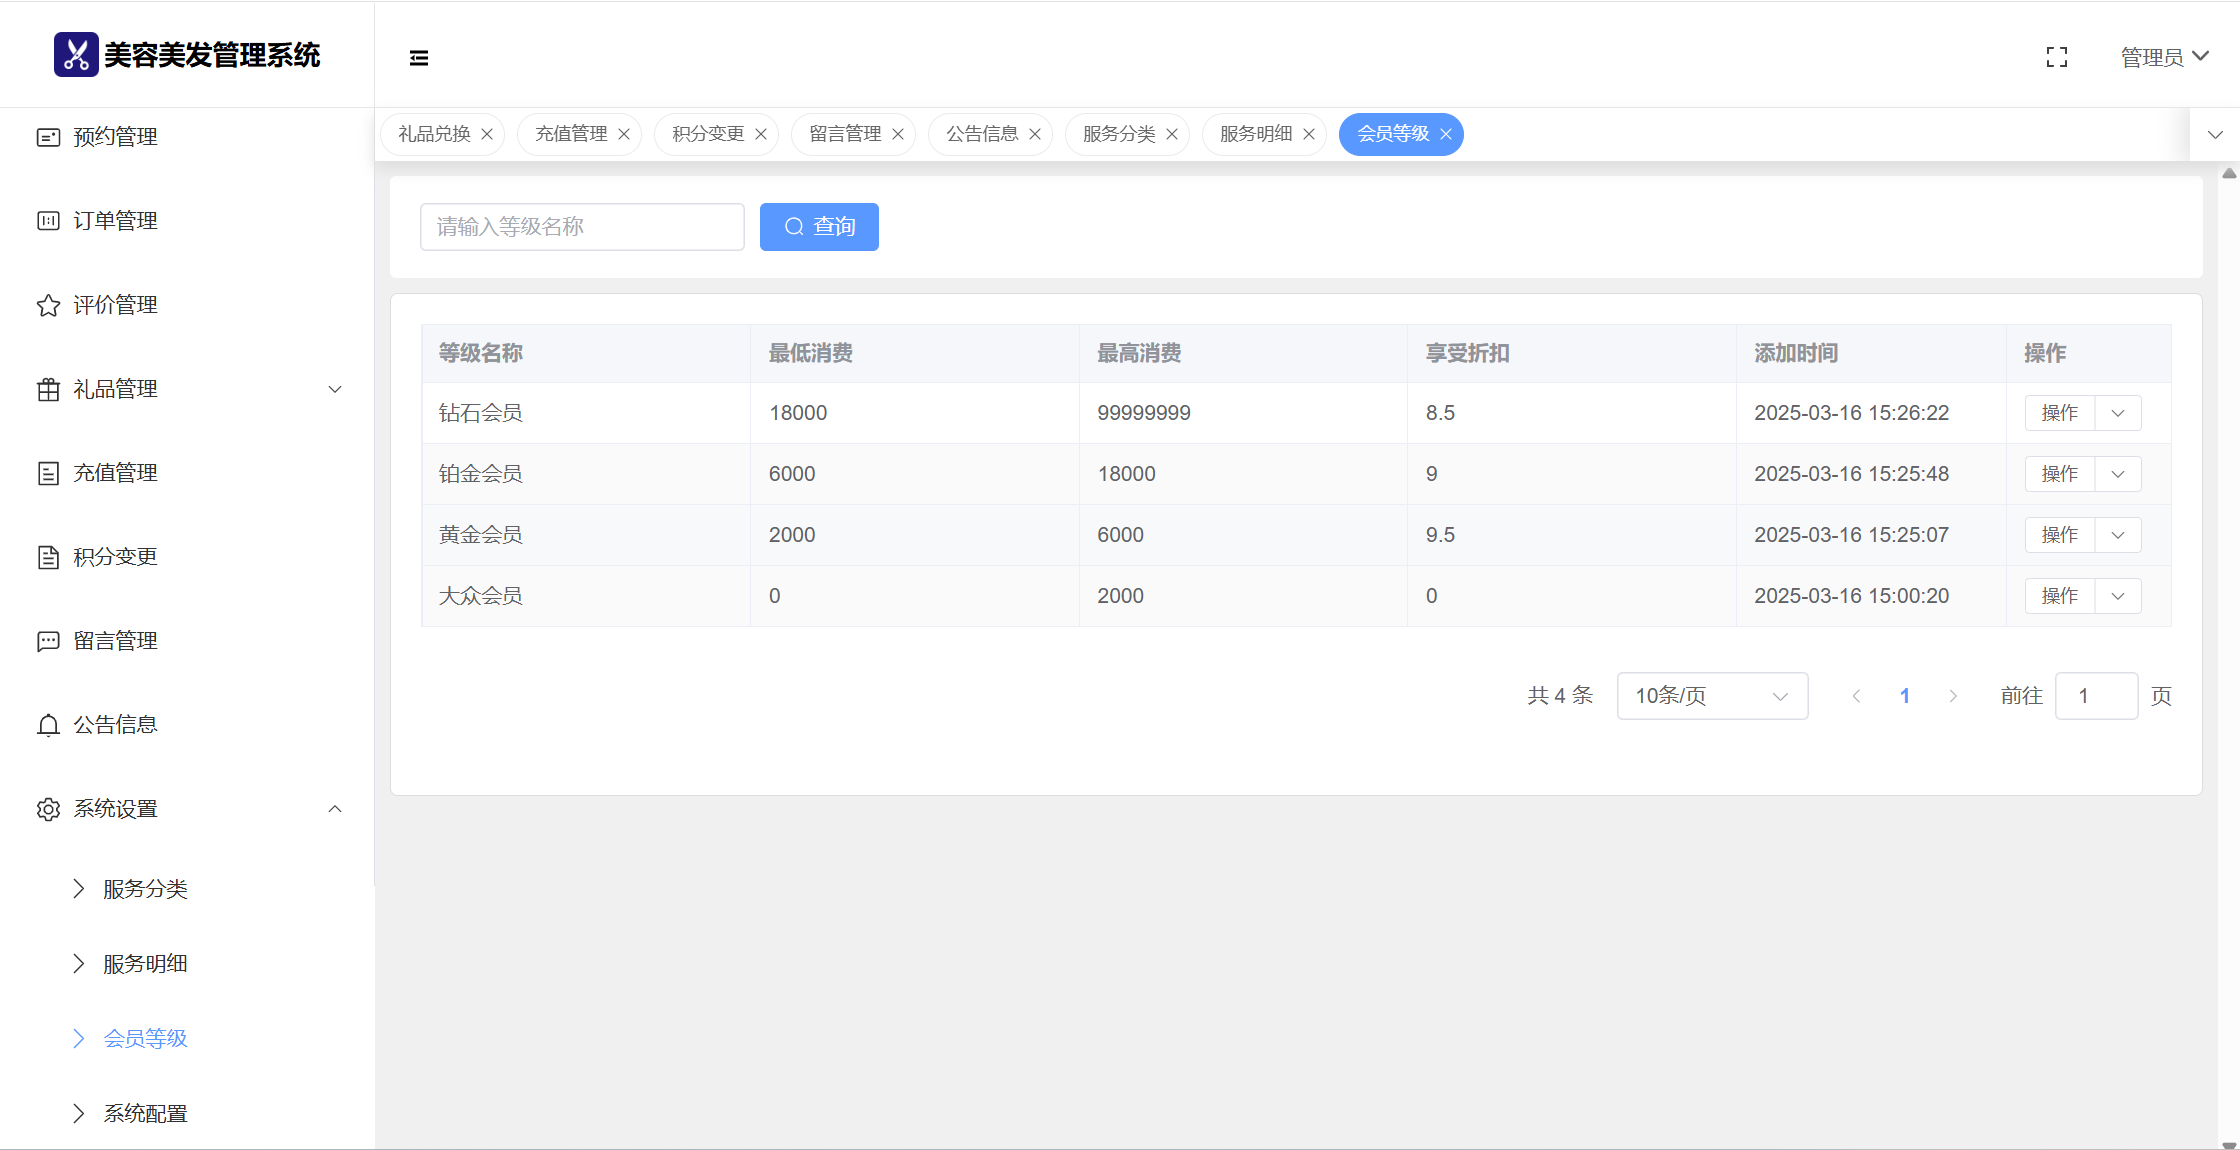Open the tabs overflow chevron dropdown
Screen dimensions: 2240x1150
tap(2215, 134)
